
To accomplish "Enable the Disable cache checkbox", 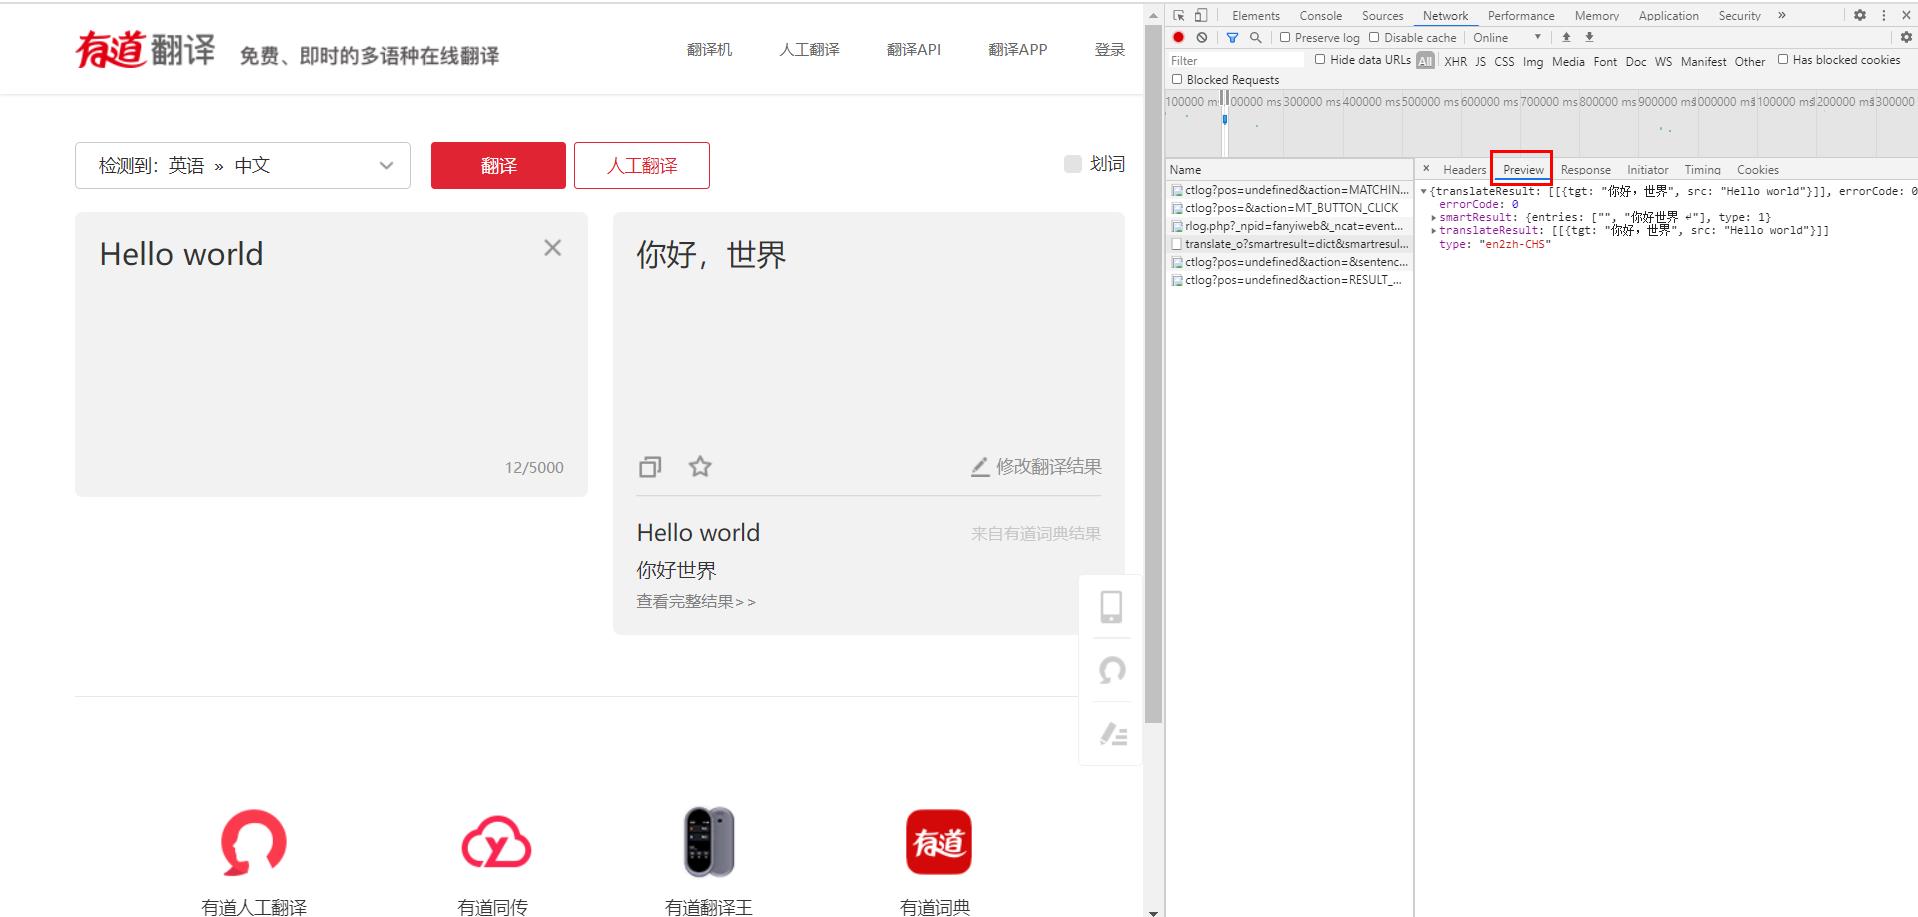I will [x=1374, y=37].
